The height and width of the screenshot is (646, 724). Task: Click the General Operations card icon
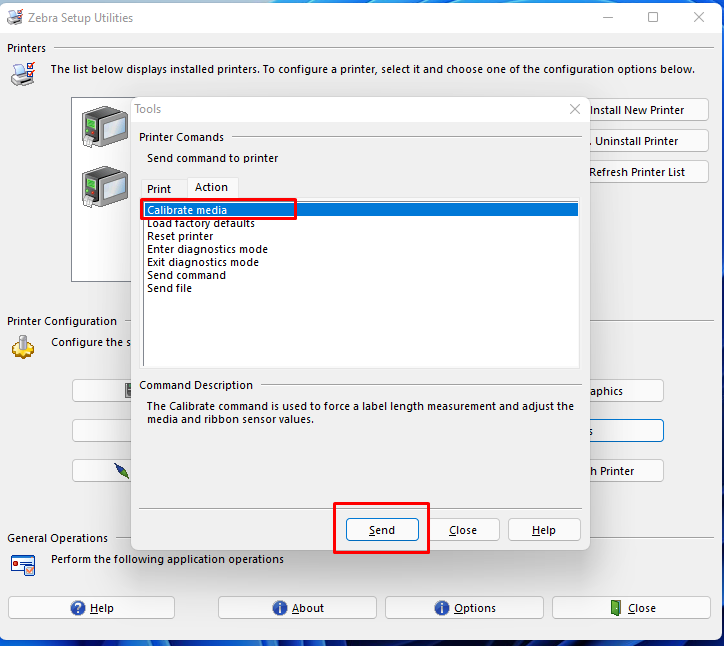(x=23, y=565)
